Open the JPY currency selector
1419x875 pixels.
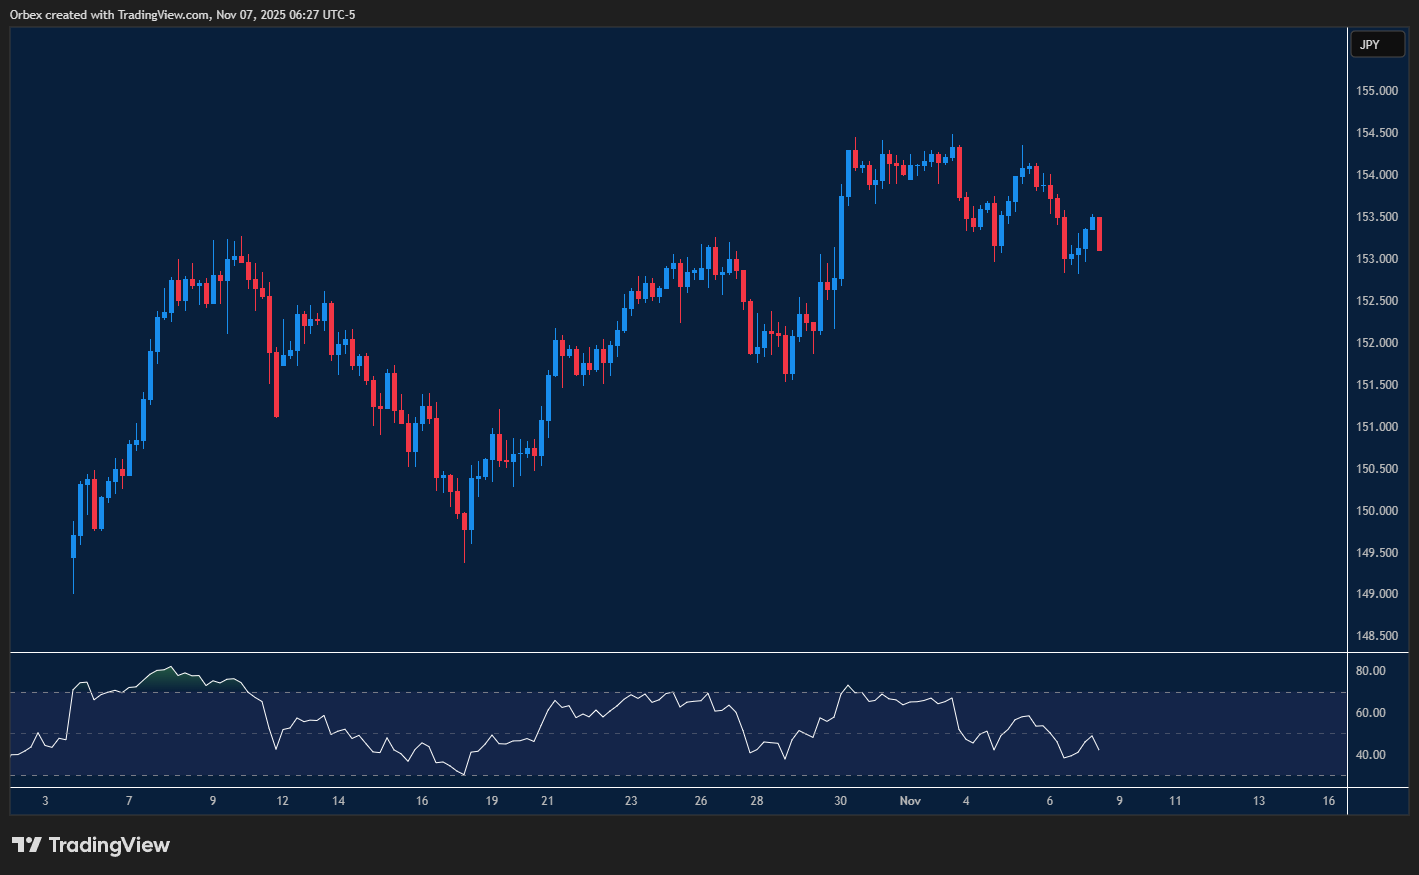pos(1377,44)
